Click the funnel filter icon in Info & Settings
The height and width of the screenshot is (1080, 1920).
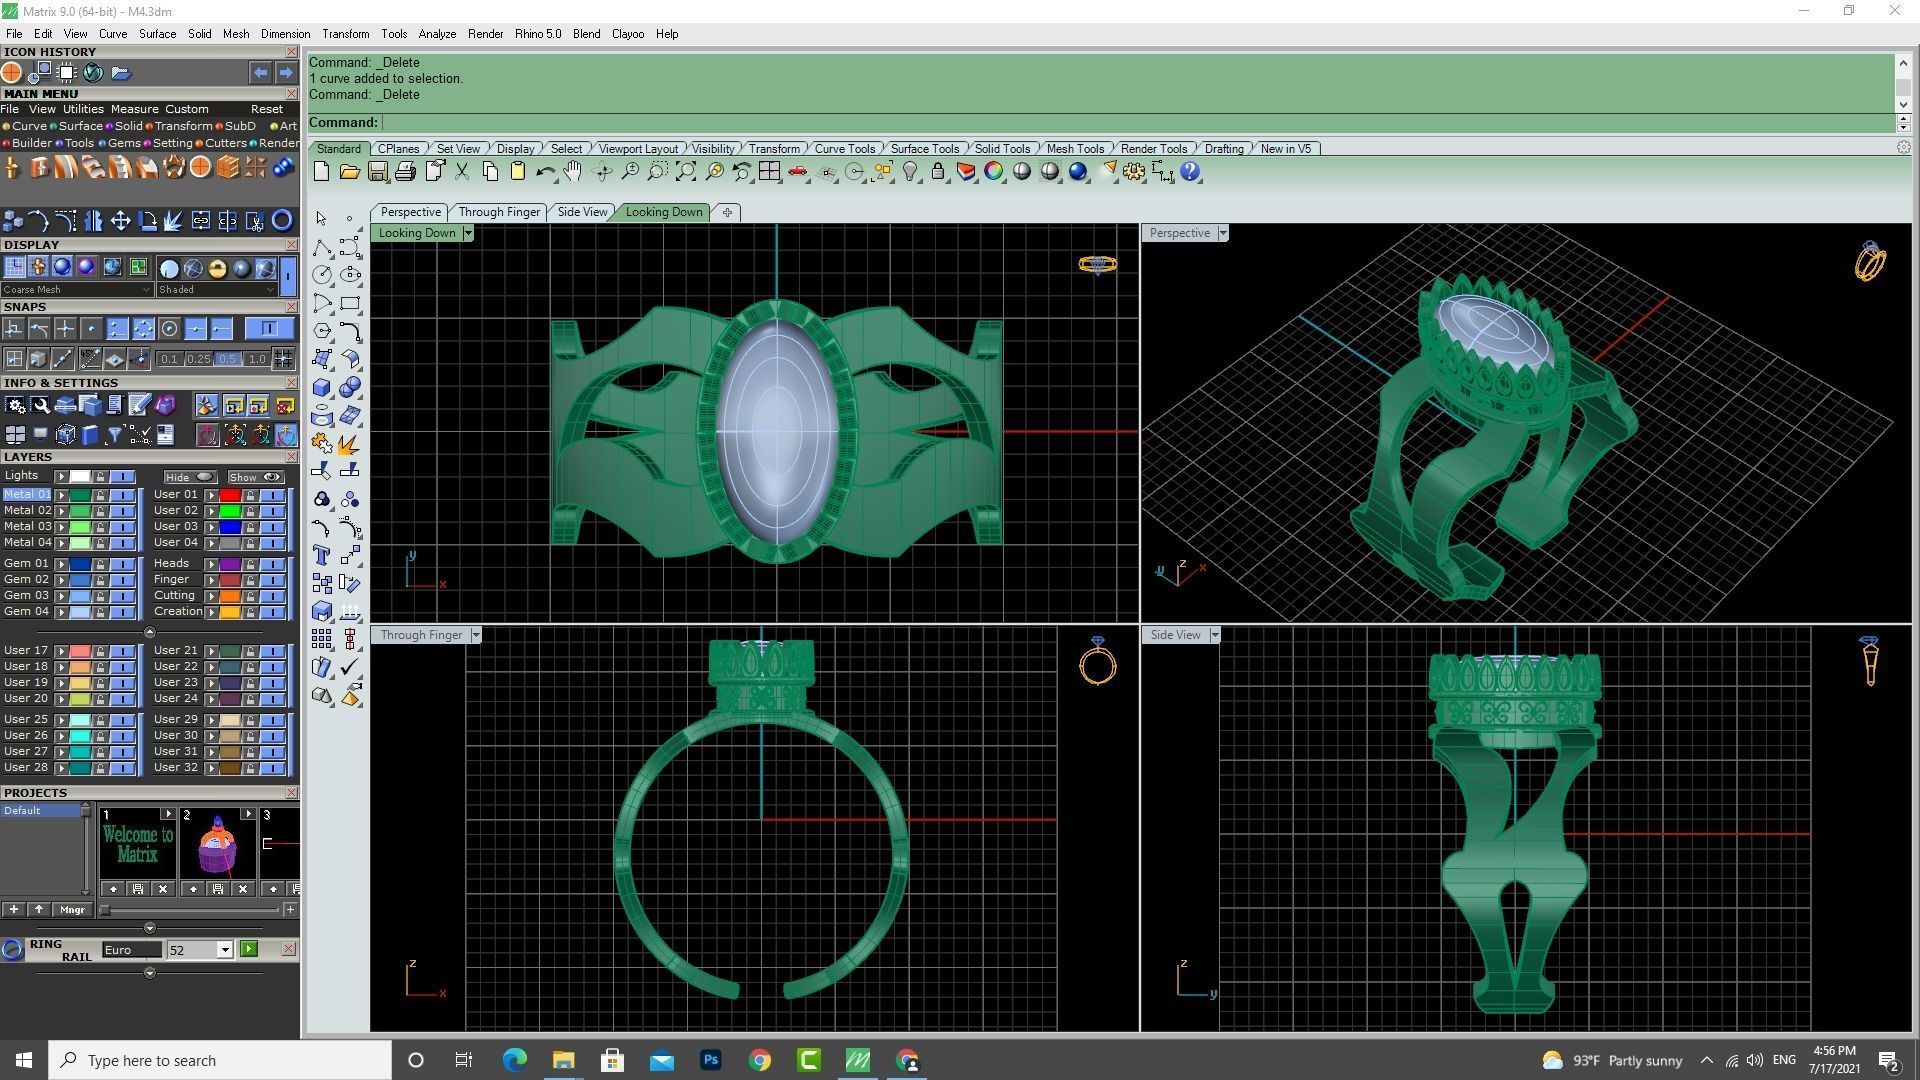coord(115,434)
